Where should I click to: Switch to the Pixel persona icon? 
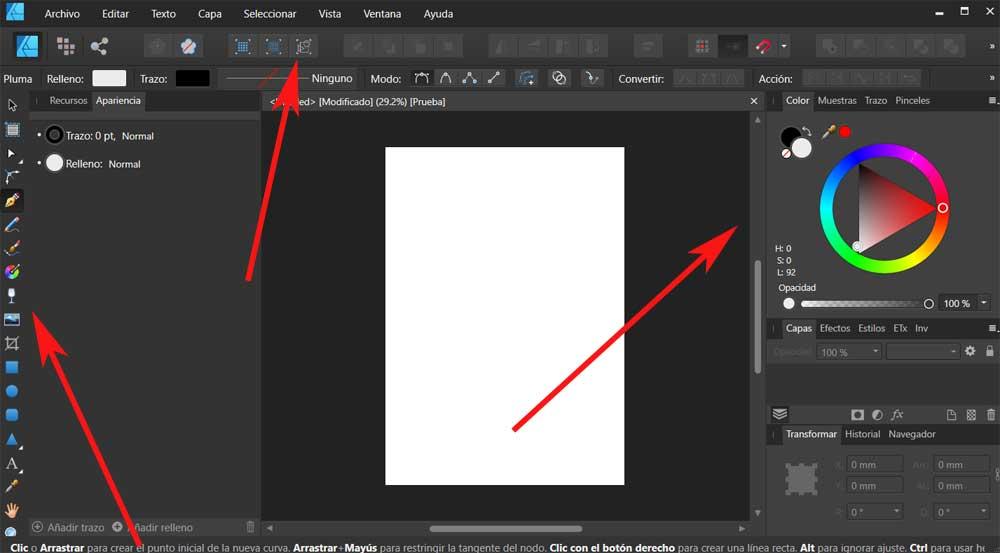click(66, 46)
